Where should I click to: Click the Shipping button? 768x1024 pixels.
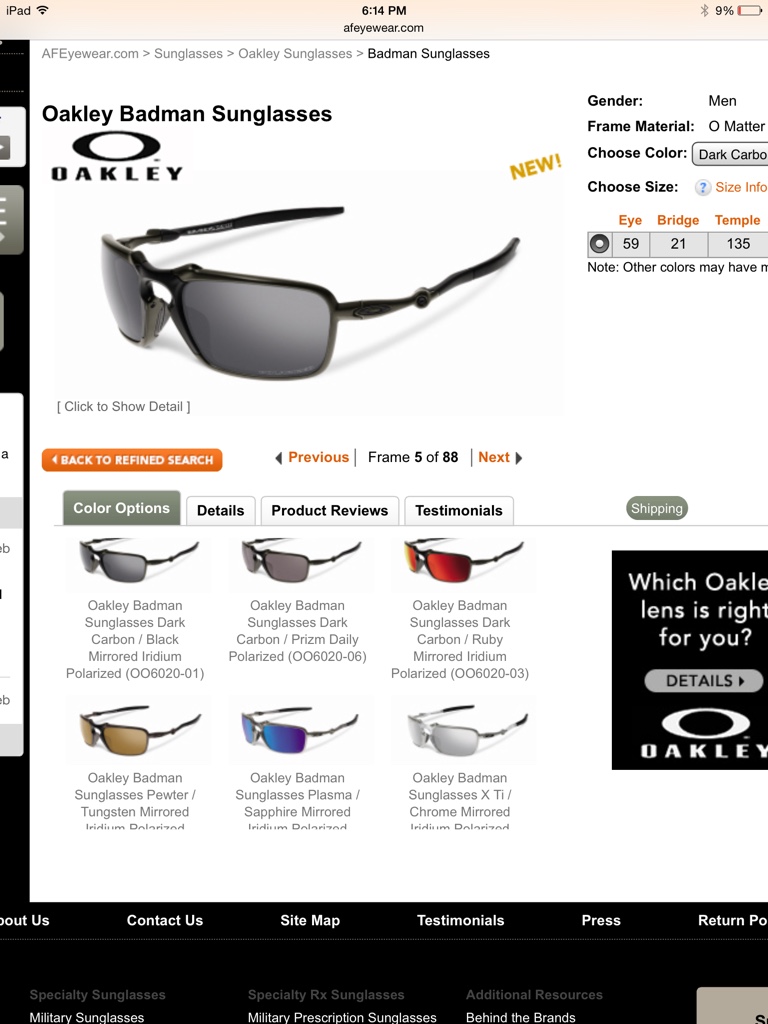657,509
